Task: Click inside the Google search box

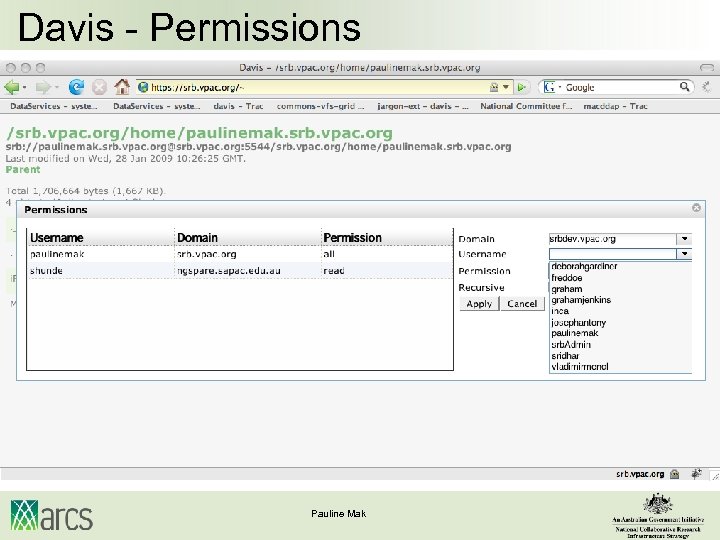Action: (x=622, y=87)
